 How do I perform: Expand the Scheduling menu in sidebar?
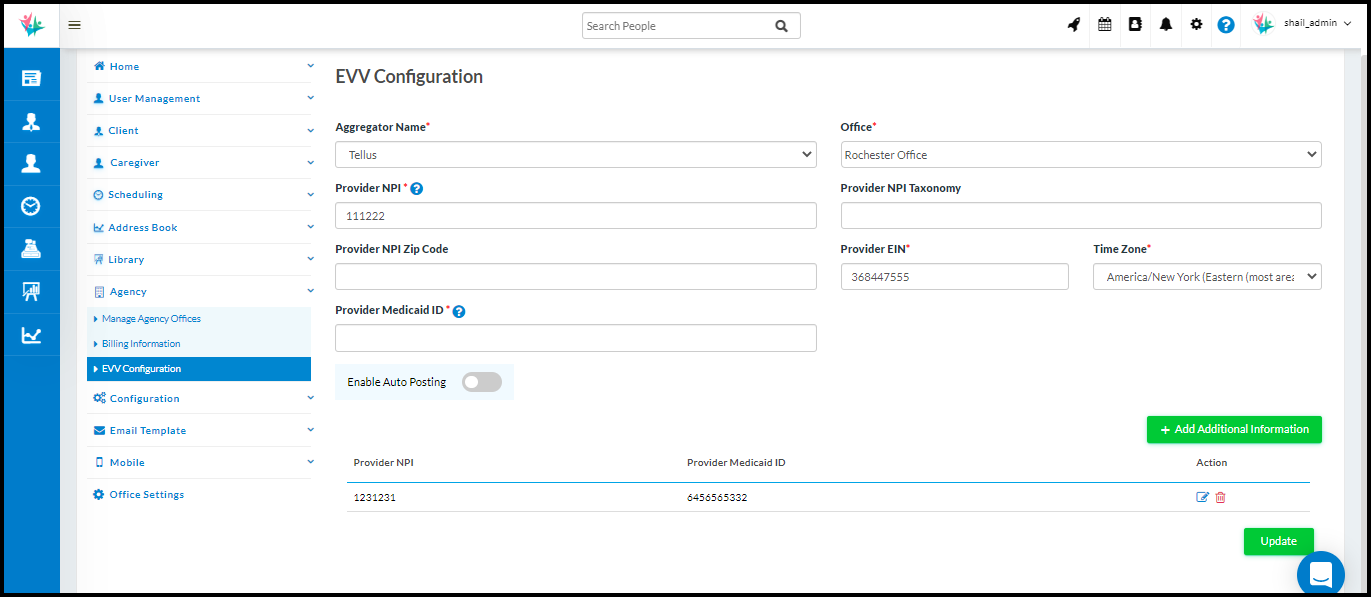tap(136, 195)
